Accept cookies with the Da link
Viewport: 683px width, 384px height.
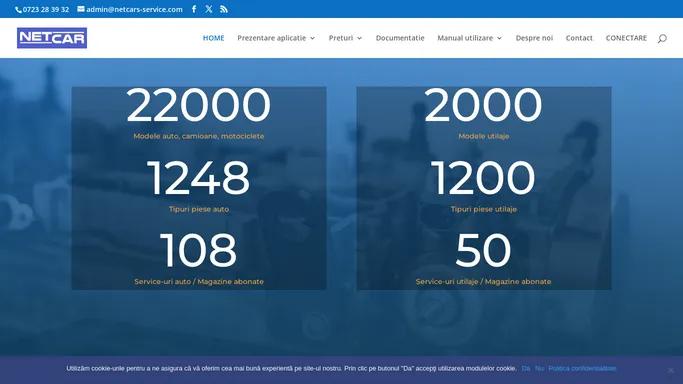526,368
